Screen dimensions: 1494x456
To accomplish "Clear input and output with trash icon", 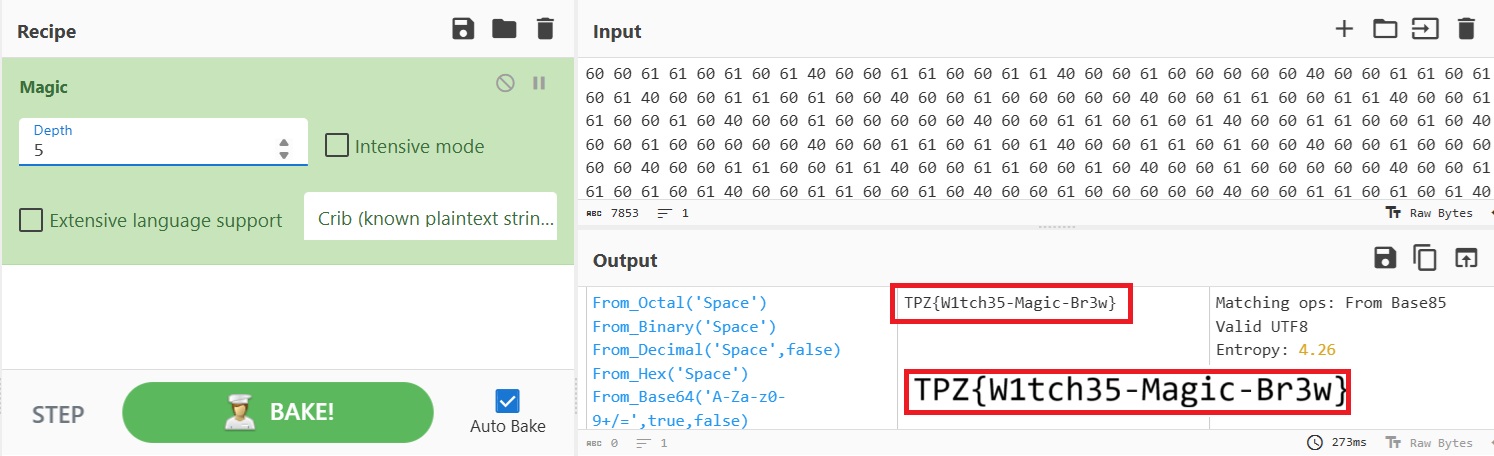I will tap(1466, 29).
